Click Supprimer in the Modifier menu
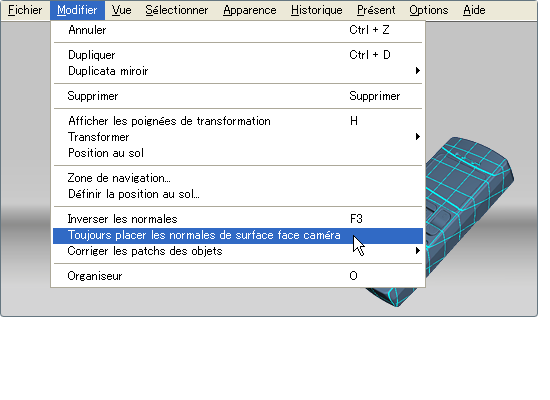Viewport: 550px width, 400px height. pyautogui.click(x=238, y=96)
